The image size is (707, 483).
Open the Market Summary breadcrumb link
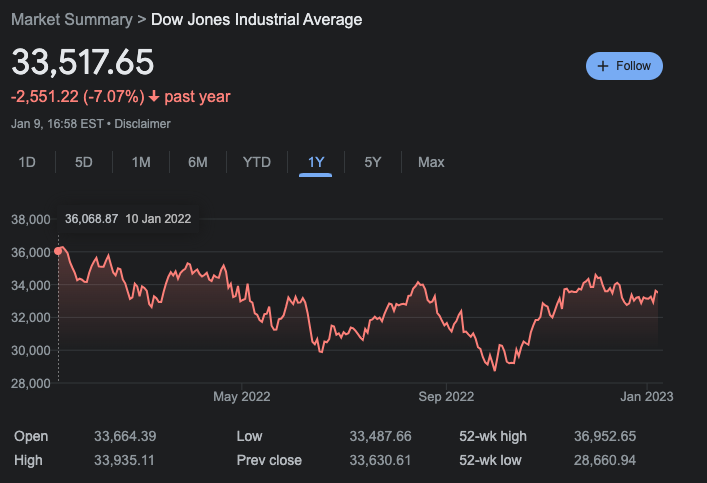coord(72,19)
